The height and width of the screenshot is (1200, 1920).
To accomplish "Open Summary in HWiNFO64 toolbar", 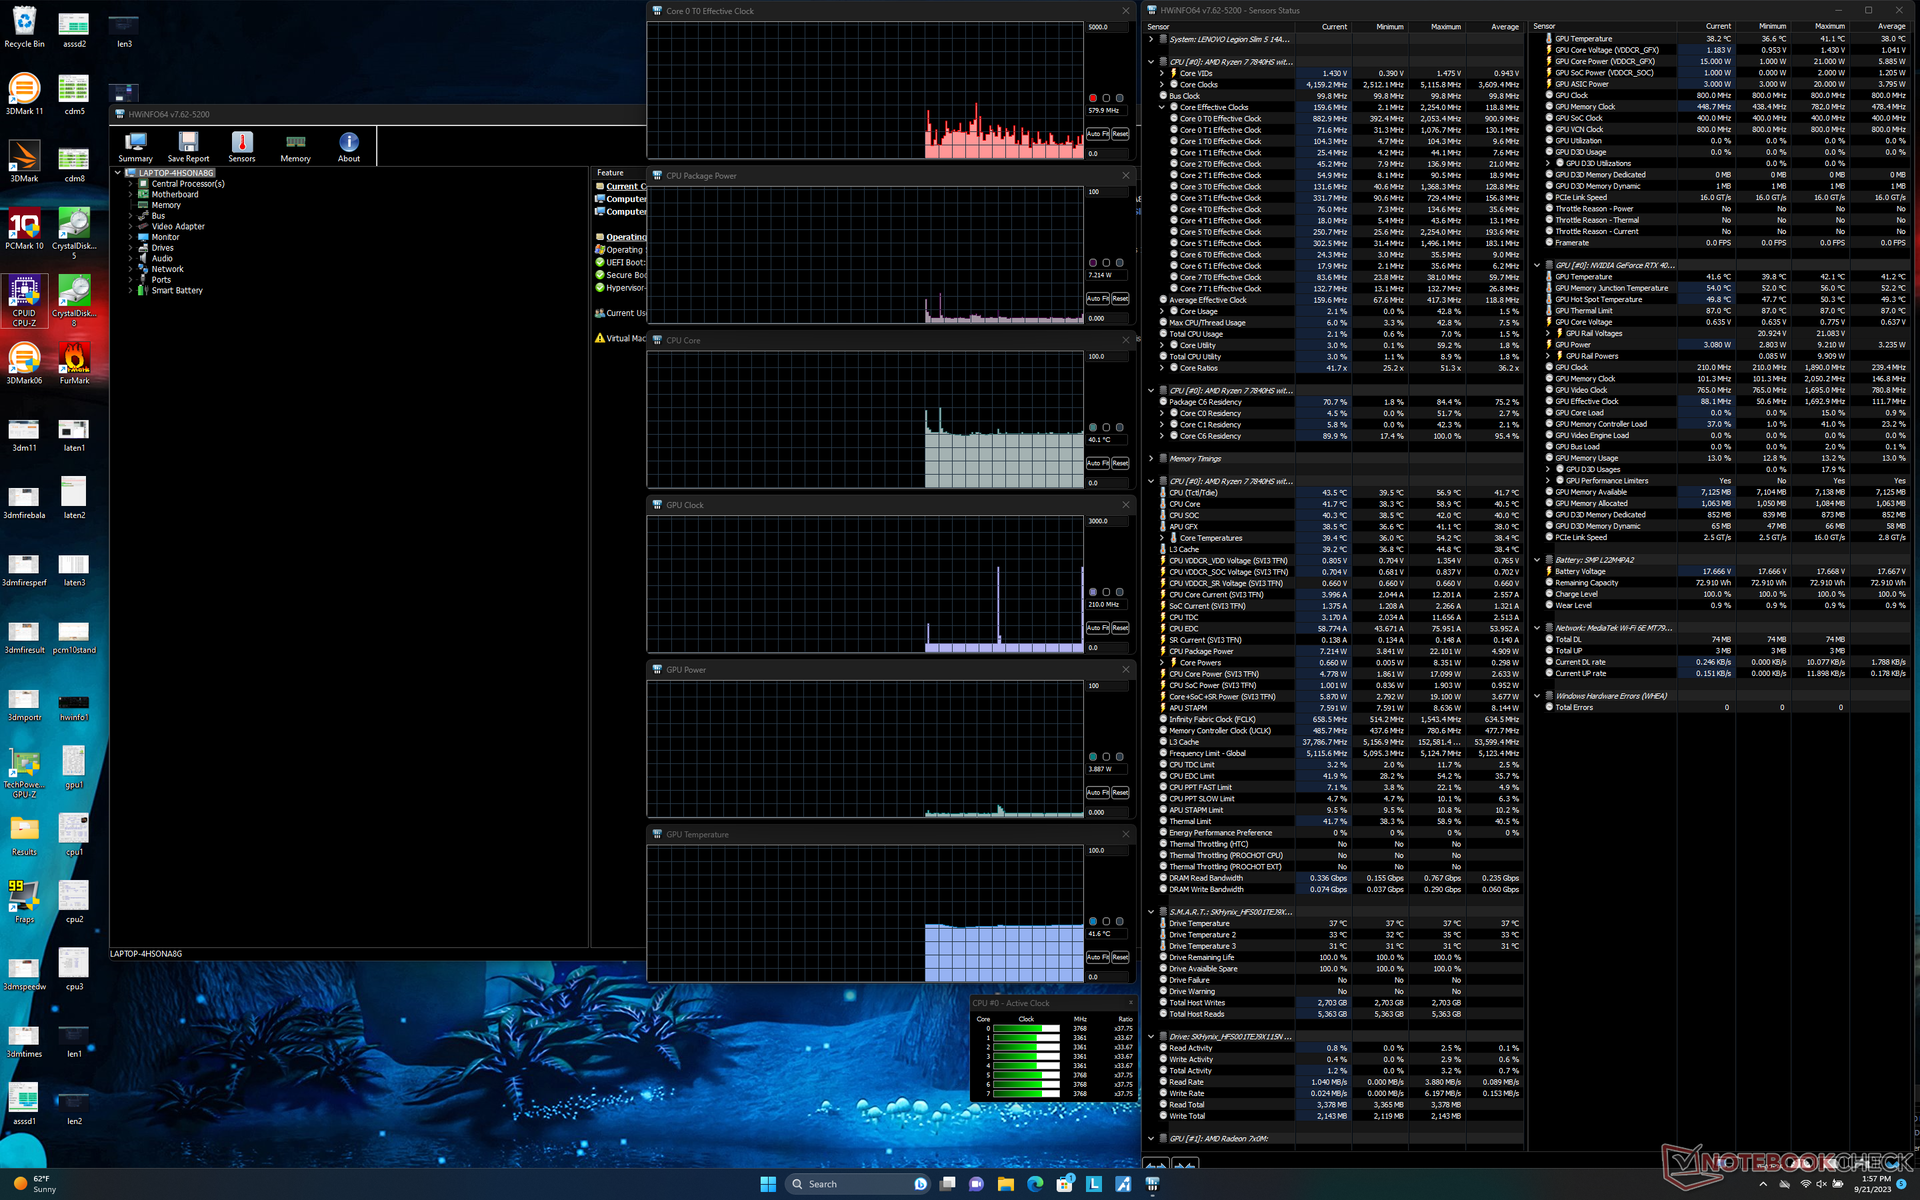I will coord(135,147).
